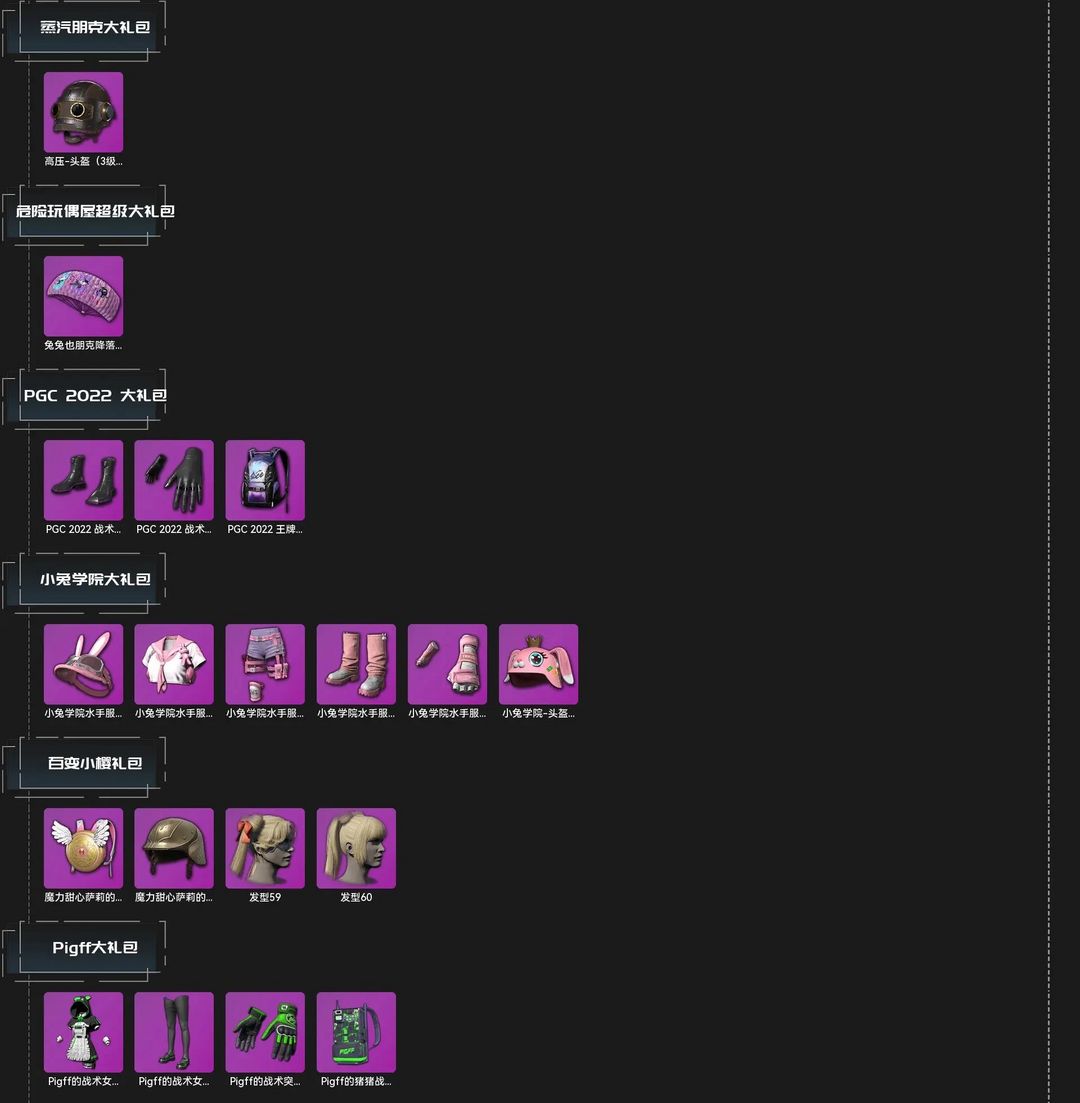The width and height of the screenshot is (1080, 1103).
Task: Select the pink sailor uniform top
Action: click(x=174, y=664)
